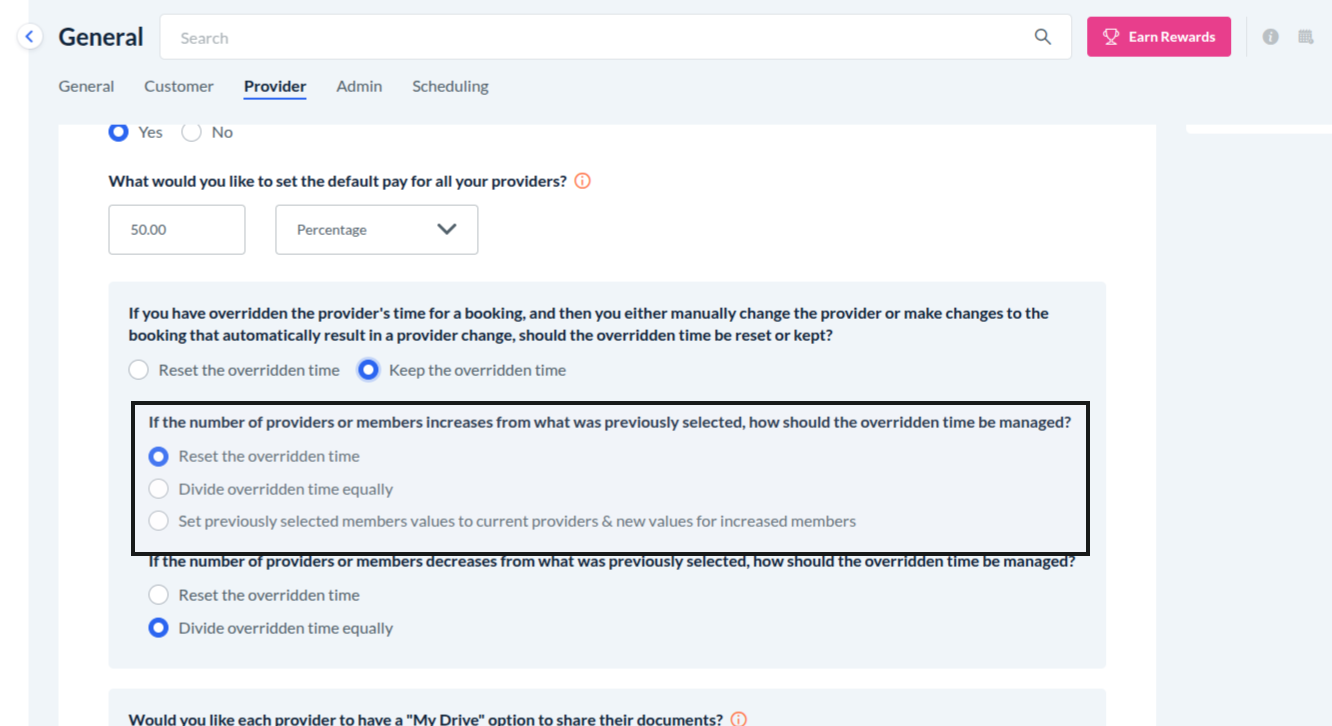Viewport: 1332px width, 726px height.
Task: Choose Keep the overridden time
Action: [x=369, y=370]
